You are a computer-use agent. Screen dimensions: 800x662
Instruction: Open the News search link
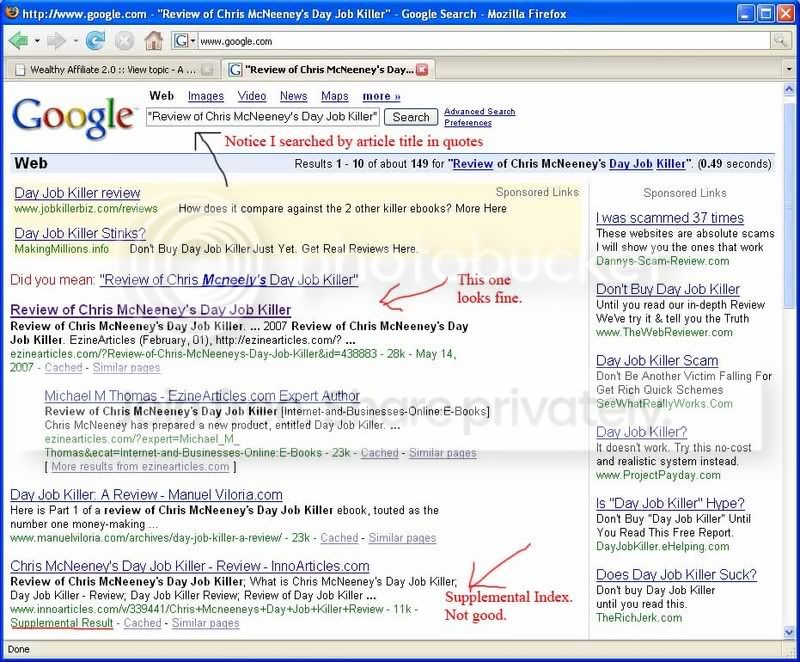point(293,96)
